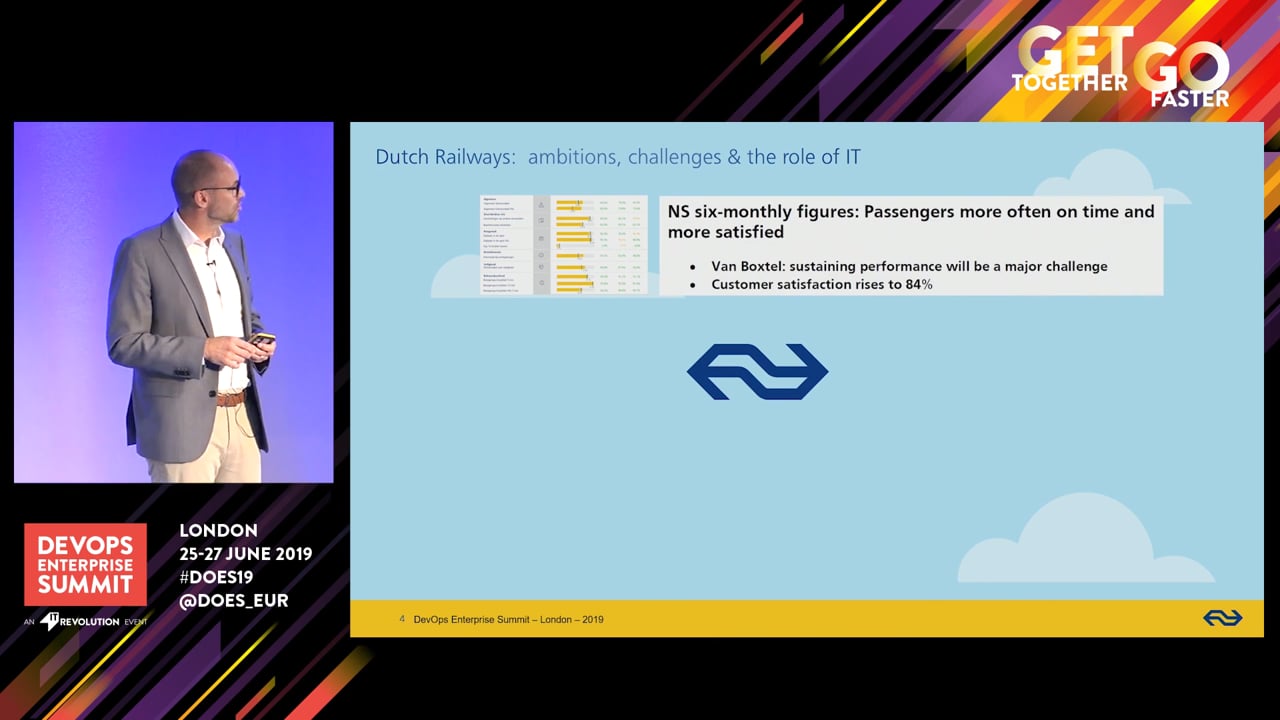Click headline 'NS six-monthly figures: Passengers more often'
This screenshot has width=1280, height=720.
pos(911,221)
